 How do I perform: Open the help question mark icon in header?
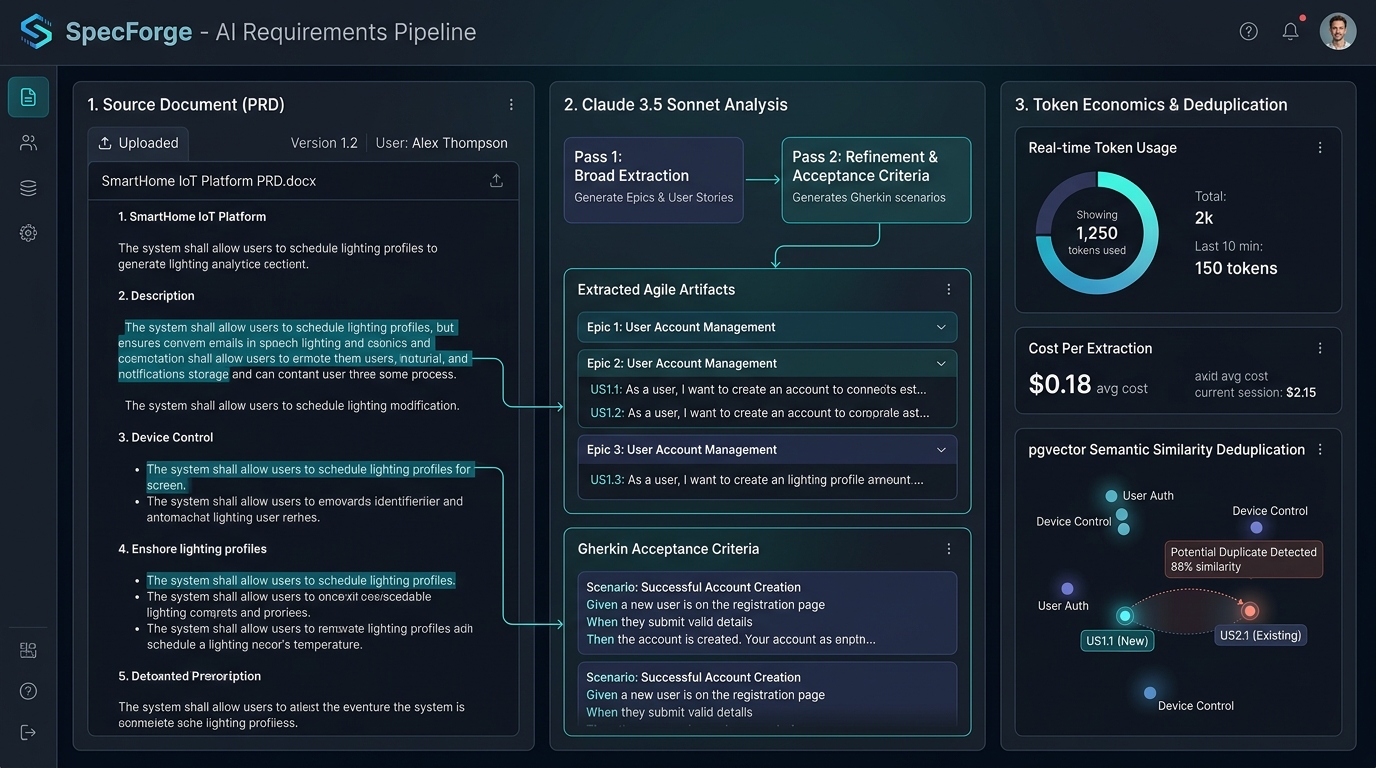[1249, 31]
